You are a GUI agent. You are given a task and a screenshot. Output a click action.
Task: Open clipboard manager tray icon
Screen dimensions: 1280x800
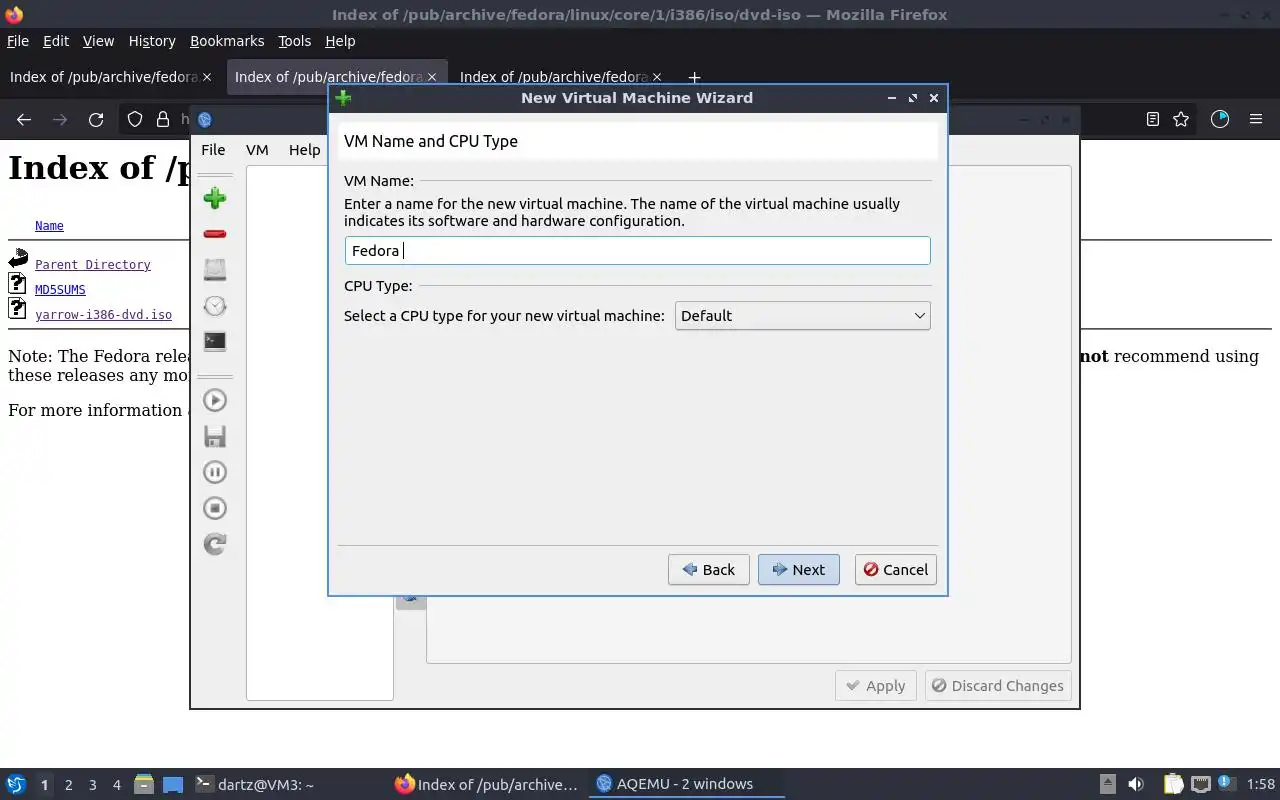(1173, 784)
